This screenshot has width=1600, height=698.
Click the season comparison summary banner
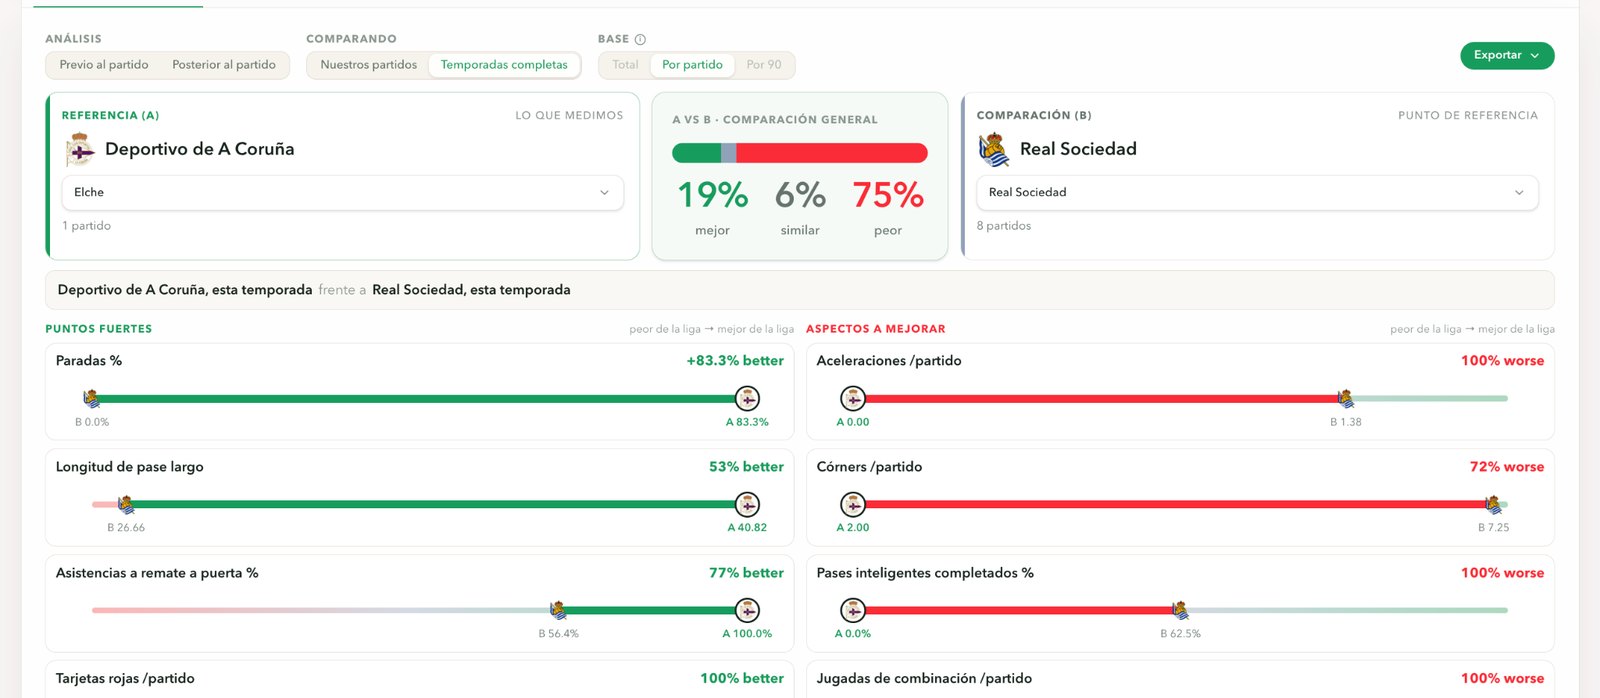[800, 290]
